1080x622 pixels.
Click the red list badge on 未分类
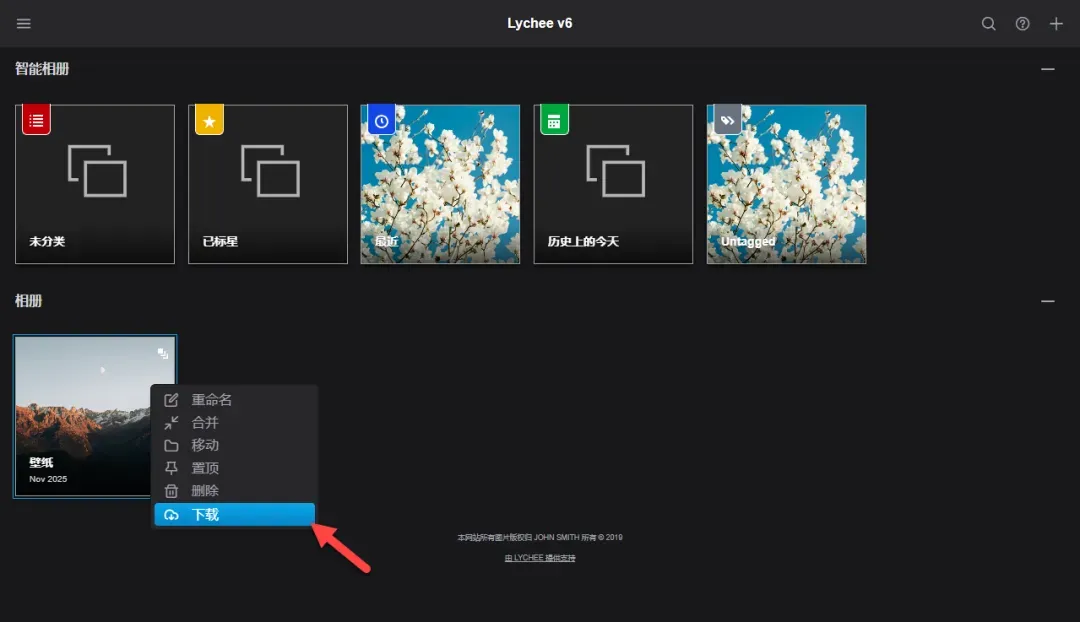37,121
